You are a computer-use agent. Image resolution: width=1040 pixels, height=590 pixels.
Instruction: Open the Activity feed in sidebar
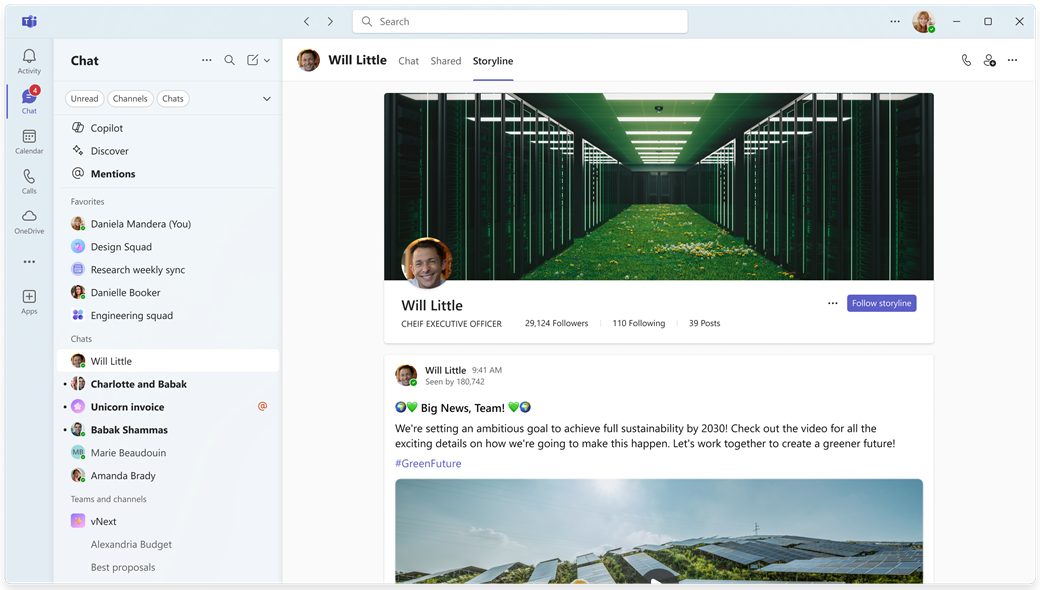29,61
